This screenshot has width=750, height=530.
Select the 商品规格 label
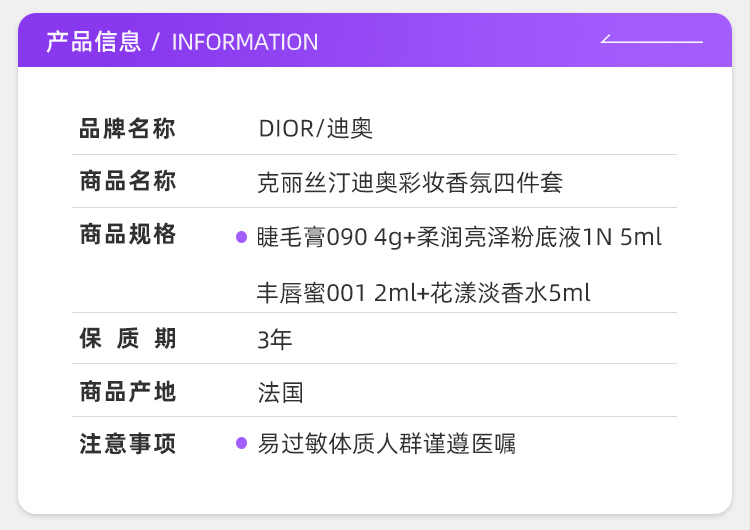[x=127, y=235]
